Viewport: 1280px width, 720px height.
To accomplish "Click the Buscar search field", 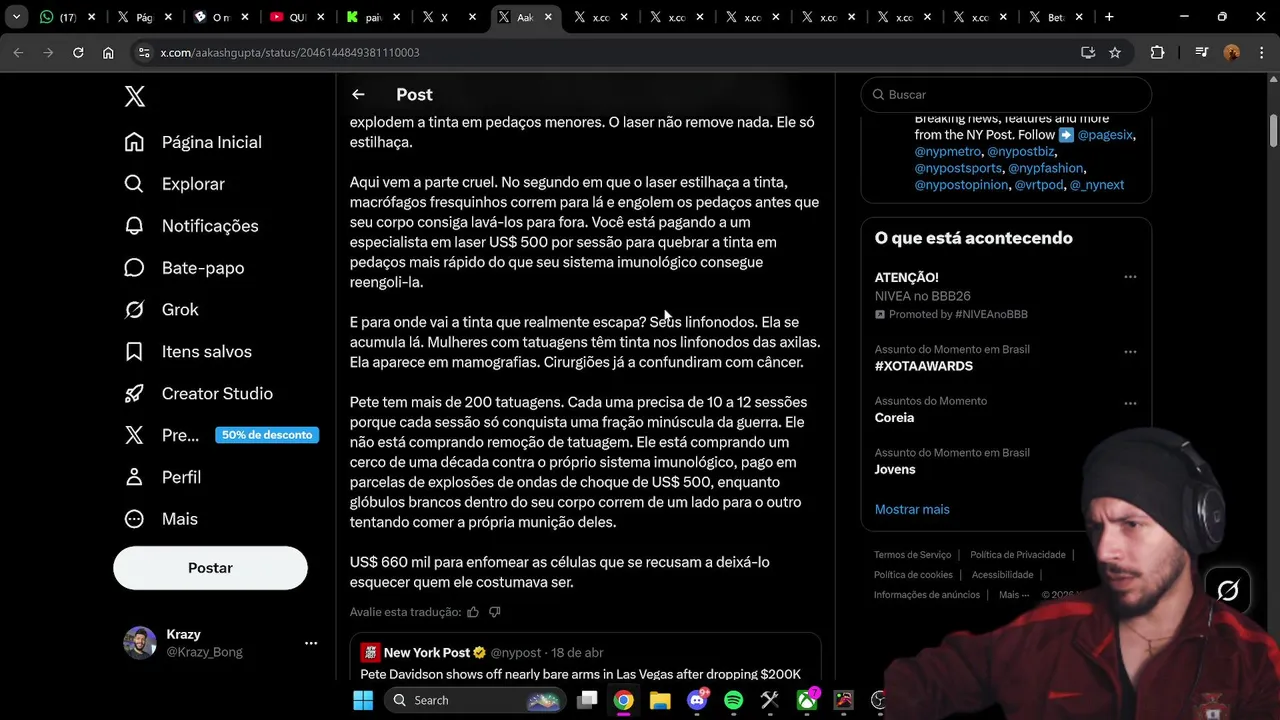I will pos(1006,94).
